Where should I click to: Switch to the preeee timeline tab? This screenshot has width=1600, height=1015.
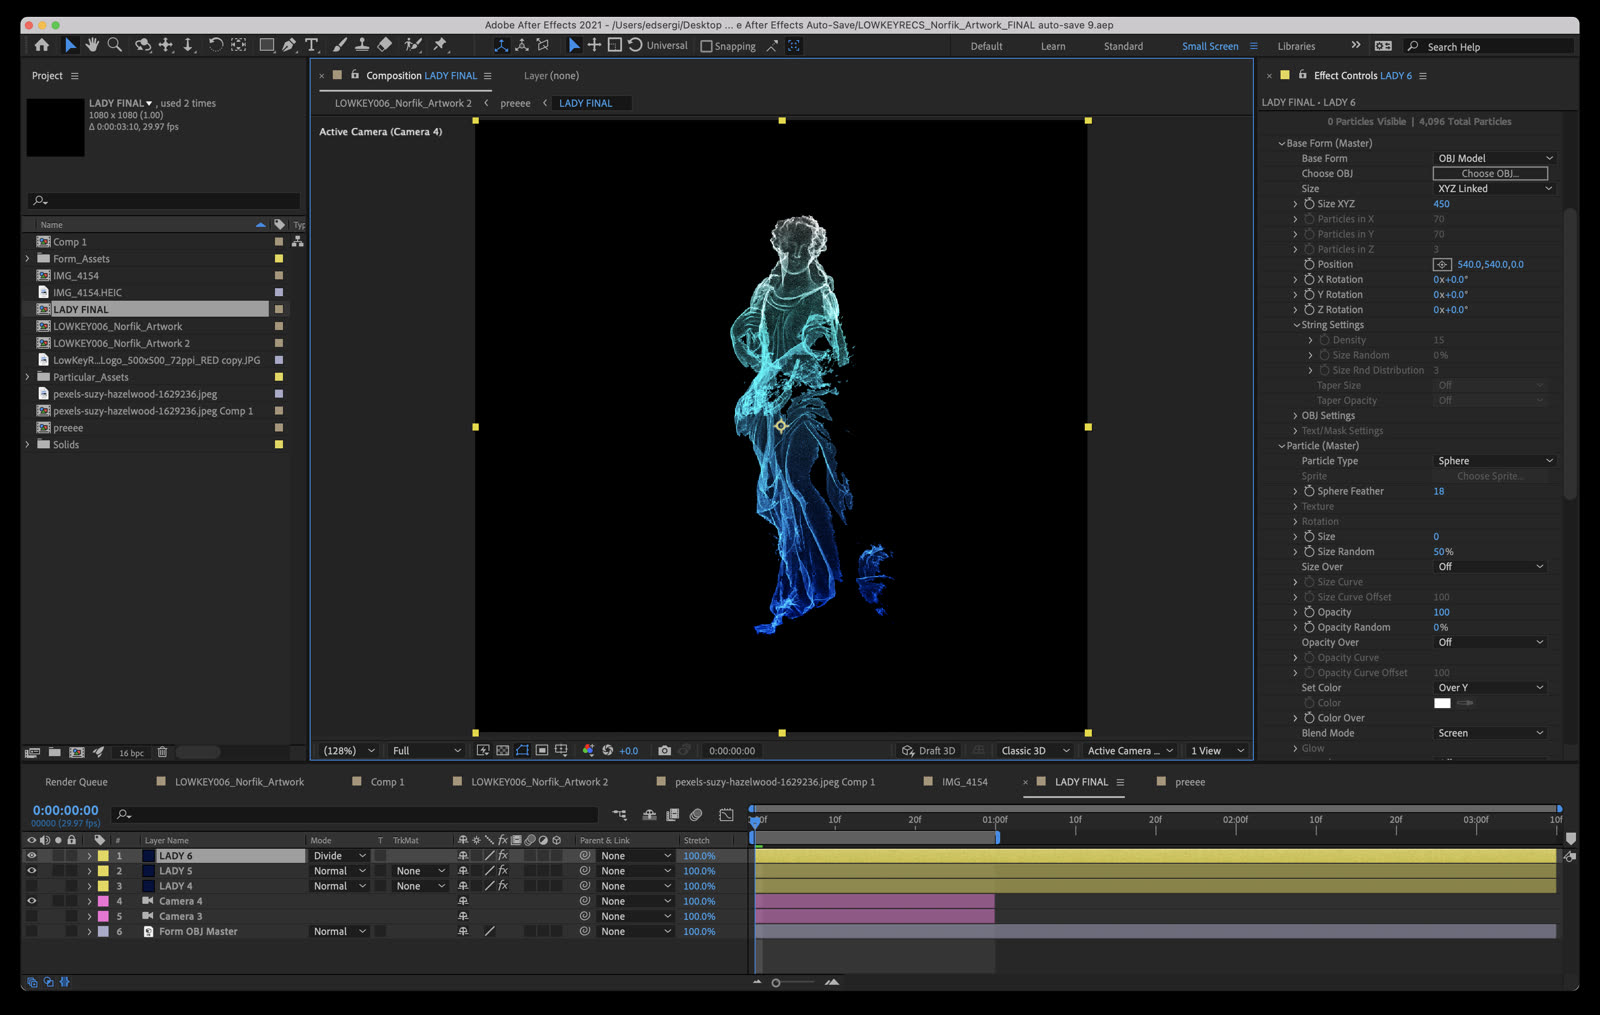[x=1190, y=782]
